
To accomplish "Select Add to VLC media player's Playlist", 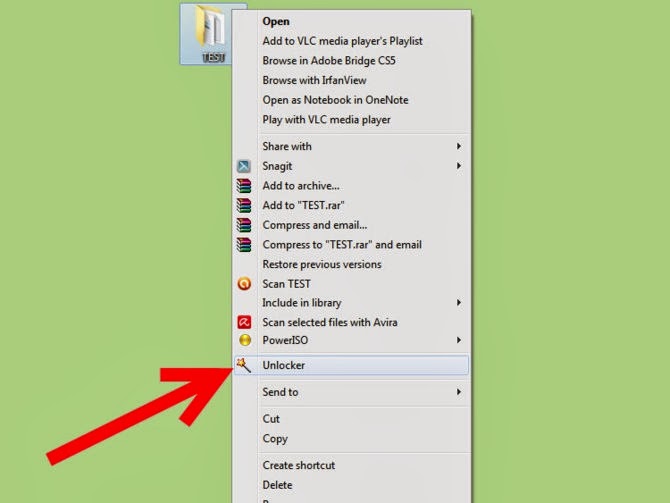I will coord(352,41).
